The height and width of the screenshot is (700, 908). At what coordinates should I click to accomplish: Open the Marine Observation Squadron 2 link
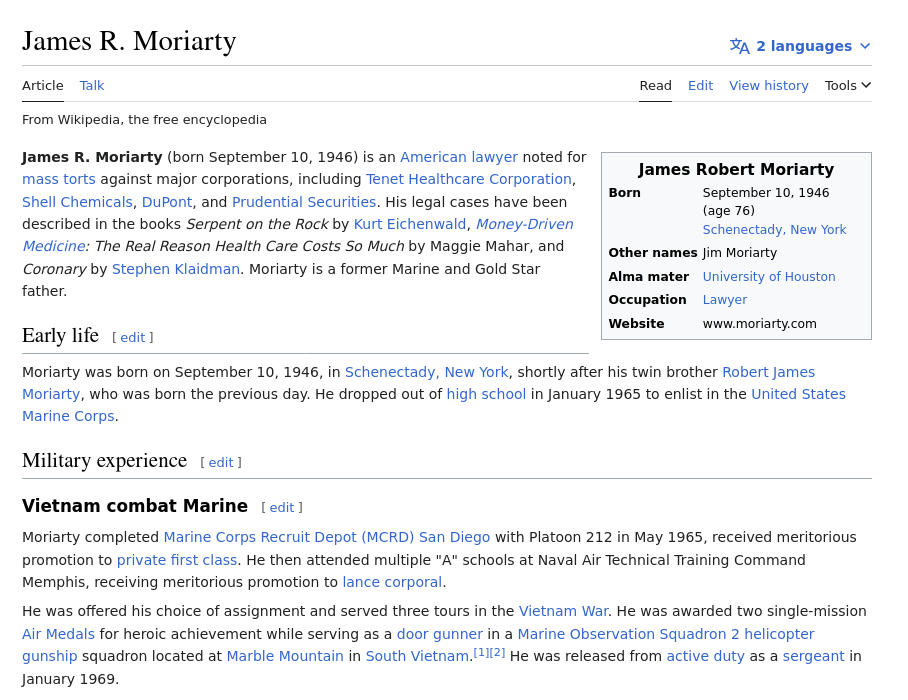pos(665,634)
